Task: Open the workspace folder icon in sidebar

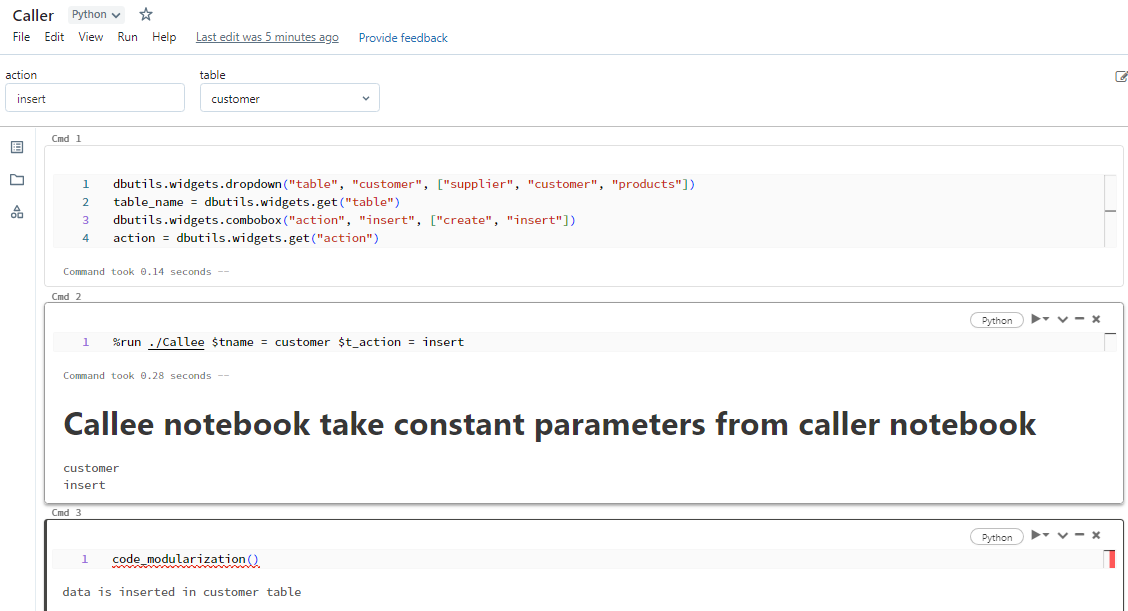Action: (16, 180)
